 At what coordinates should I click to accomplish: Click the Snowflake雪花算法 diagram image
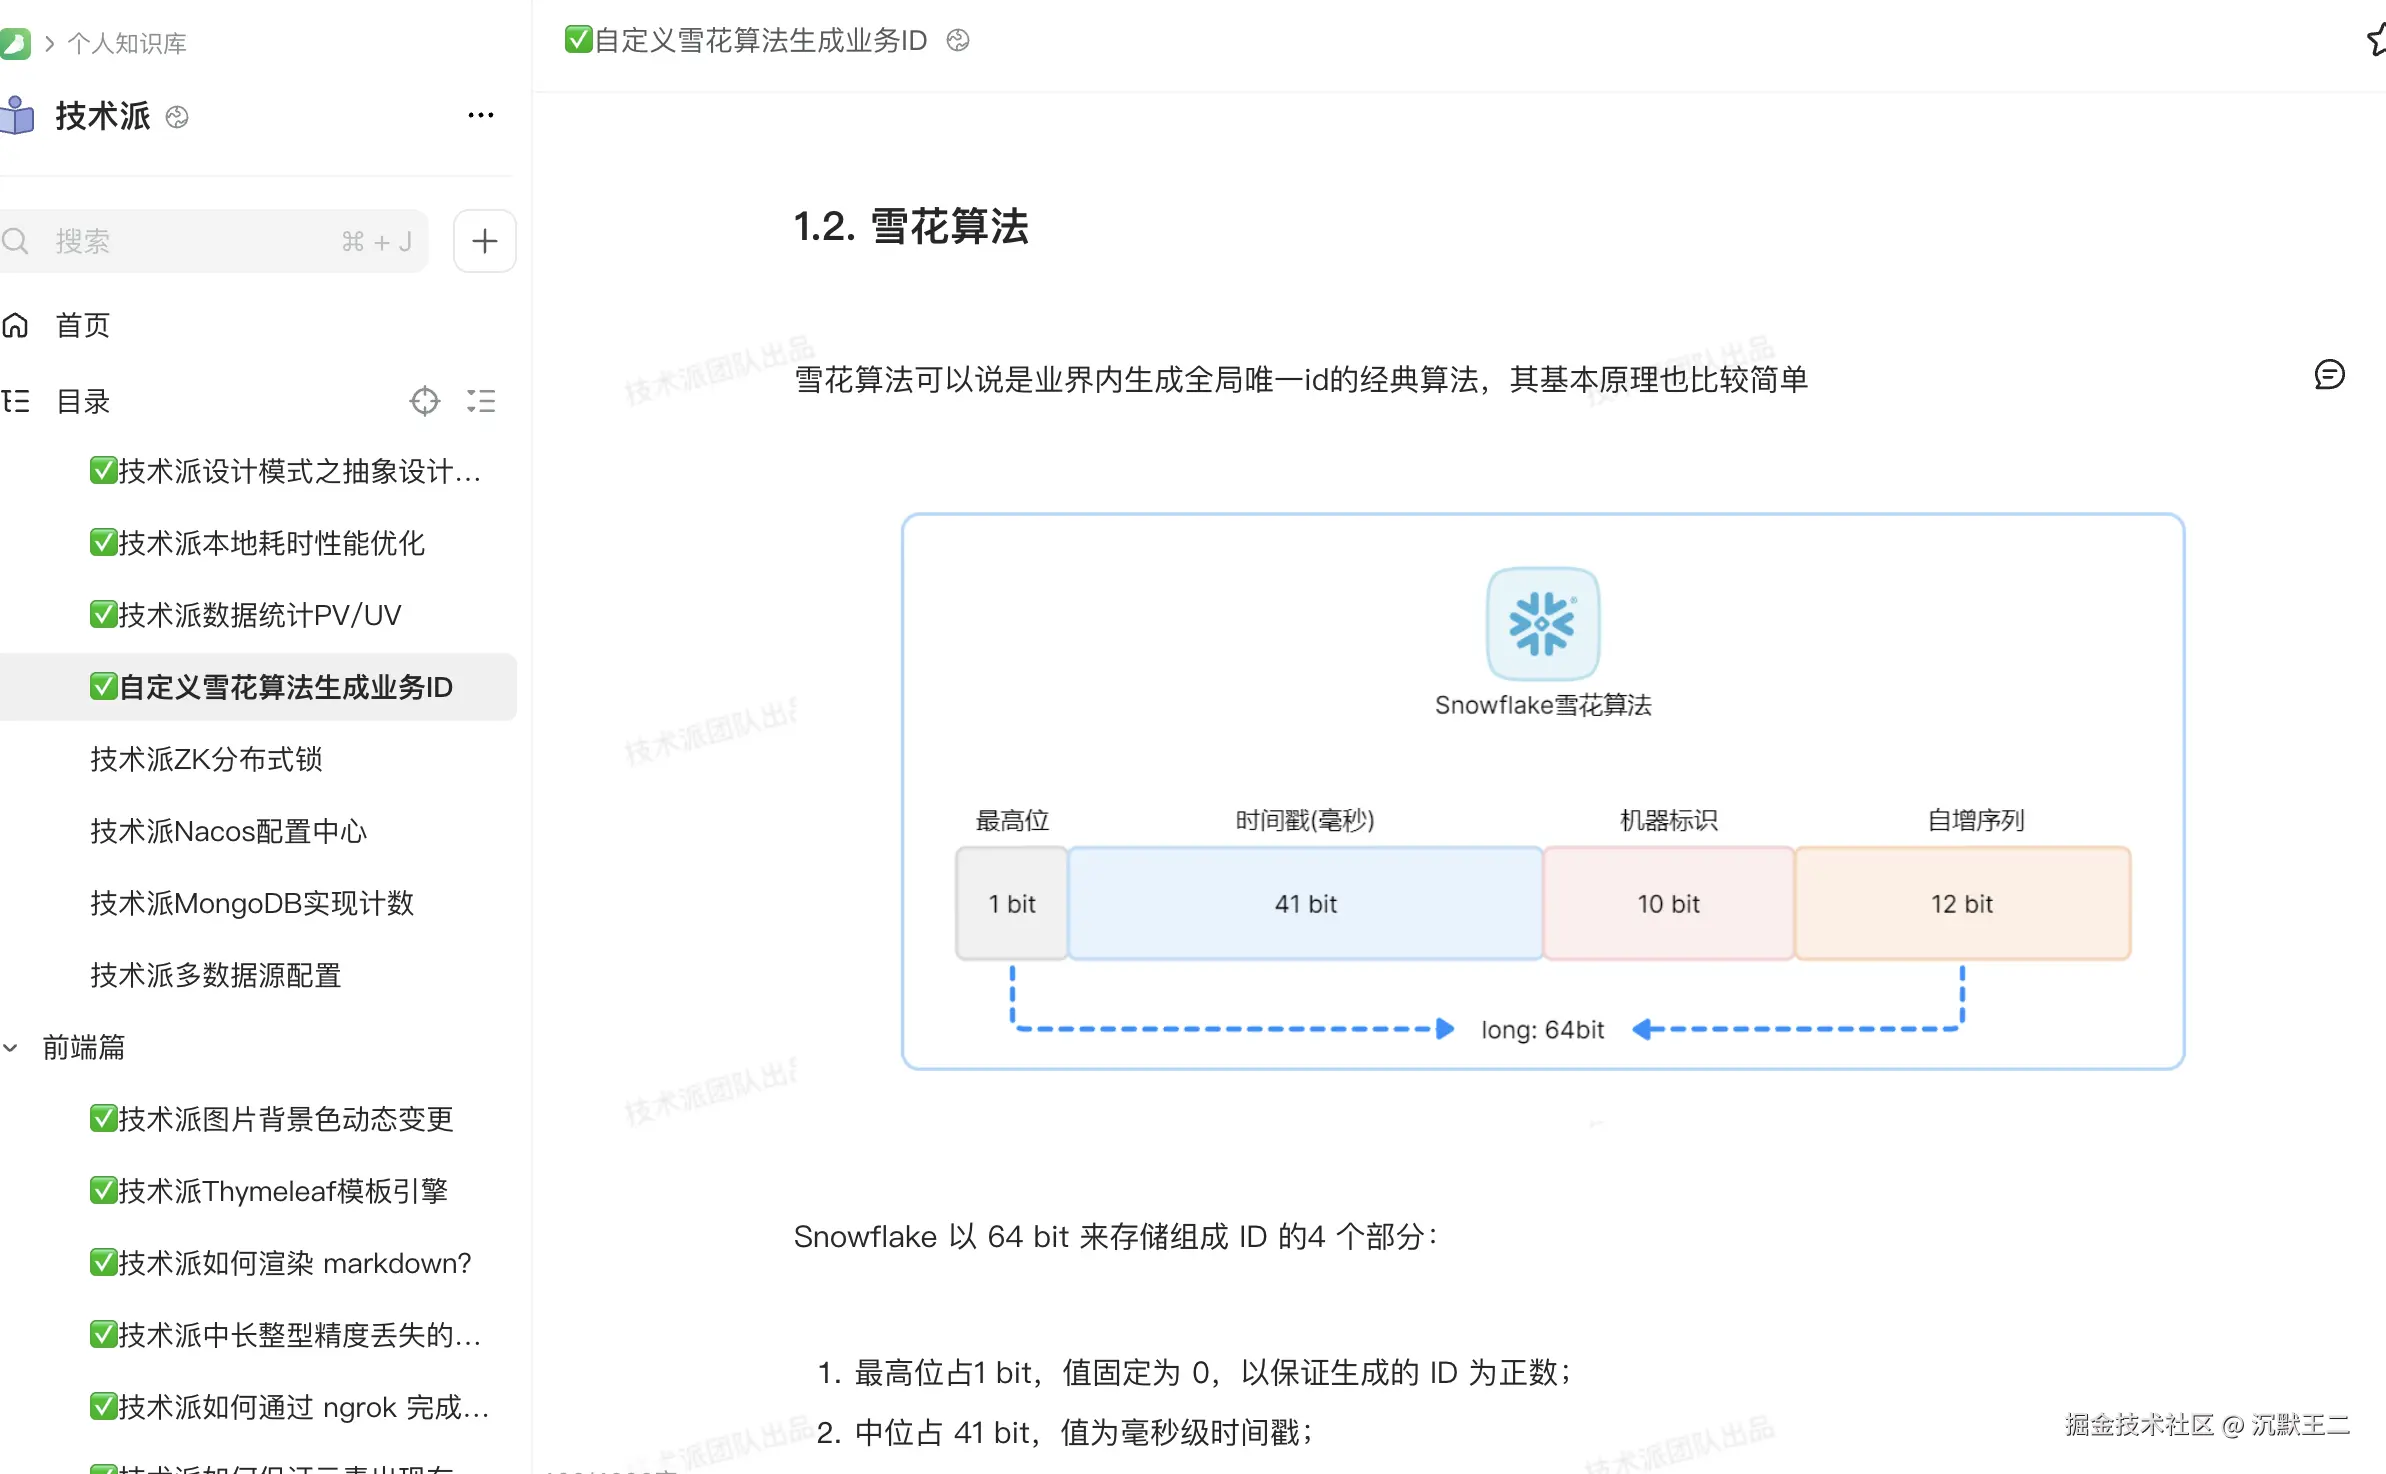tap(1542, 791)
